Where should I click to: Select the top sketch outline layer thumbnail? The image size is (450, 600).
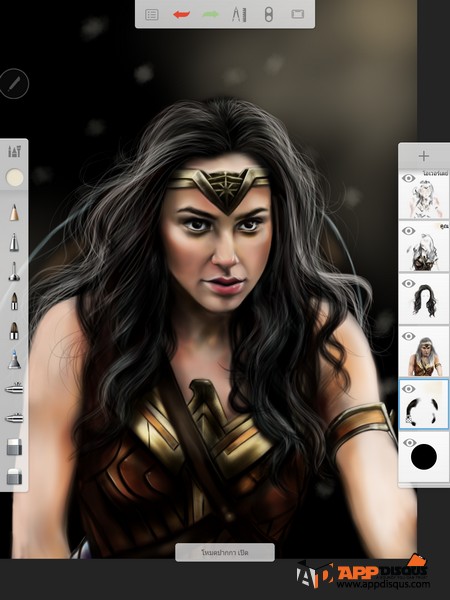(x=424, y=195)
